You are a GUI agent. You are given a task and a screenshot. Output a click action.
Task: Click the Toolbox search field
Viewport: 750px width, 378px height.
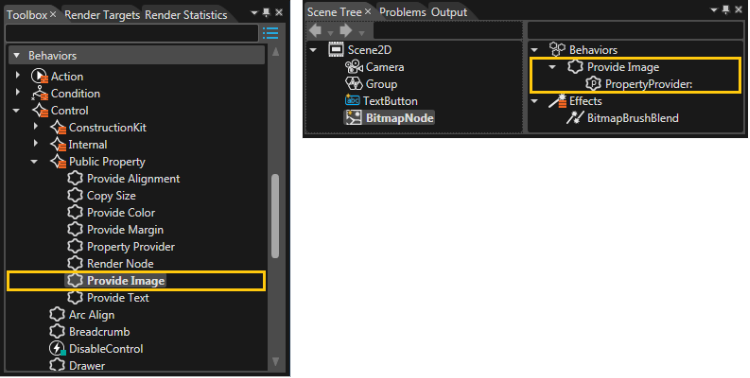(x=132, y=33)
